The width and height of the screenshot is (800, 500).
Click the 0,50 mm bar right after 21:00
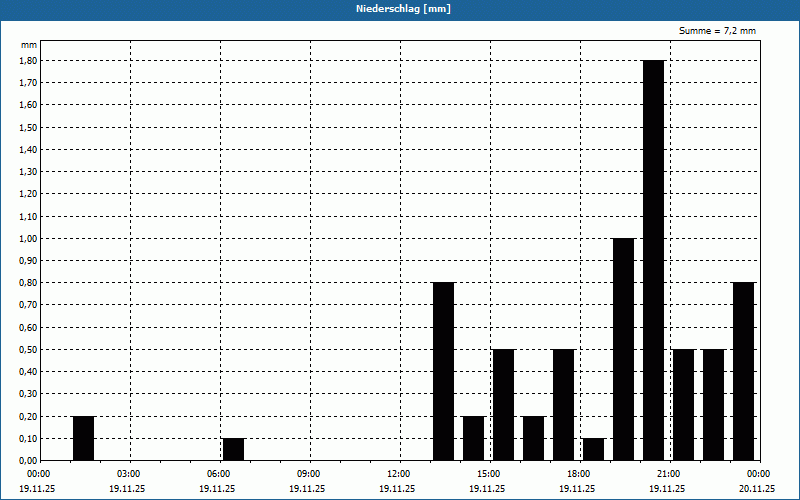coord(683,405)
